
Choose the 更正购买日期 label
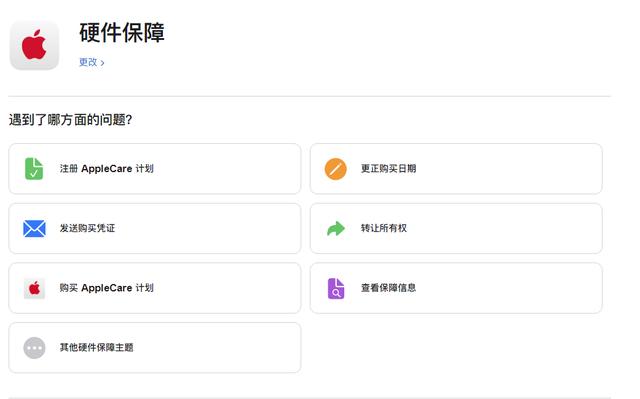pos(388,168)
